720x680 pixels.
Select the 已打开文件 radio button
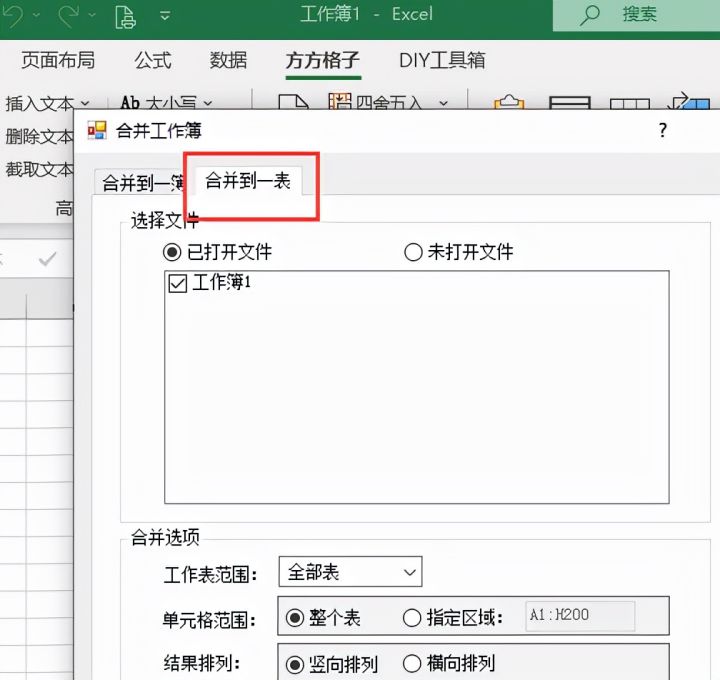[x=172, y=252]
